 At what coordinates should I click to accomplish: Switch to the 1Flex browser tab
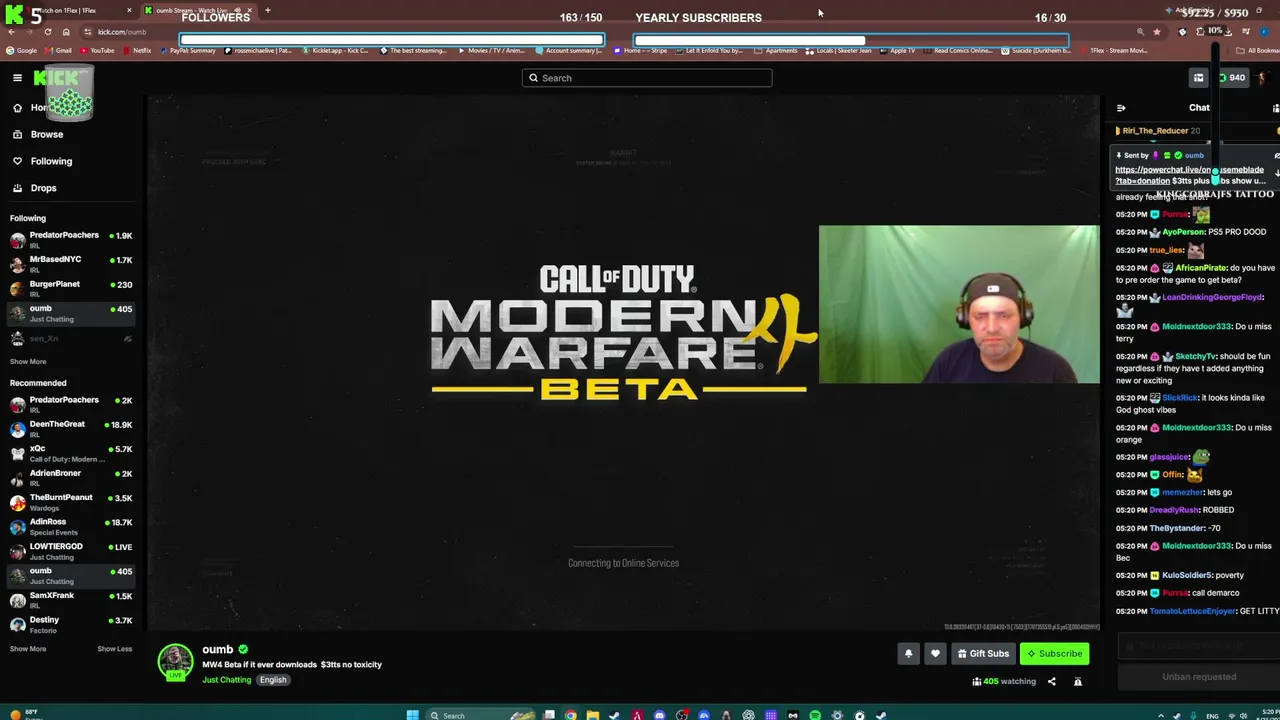pos(75,10)
